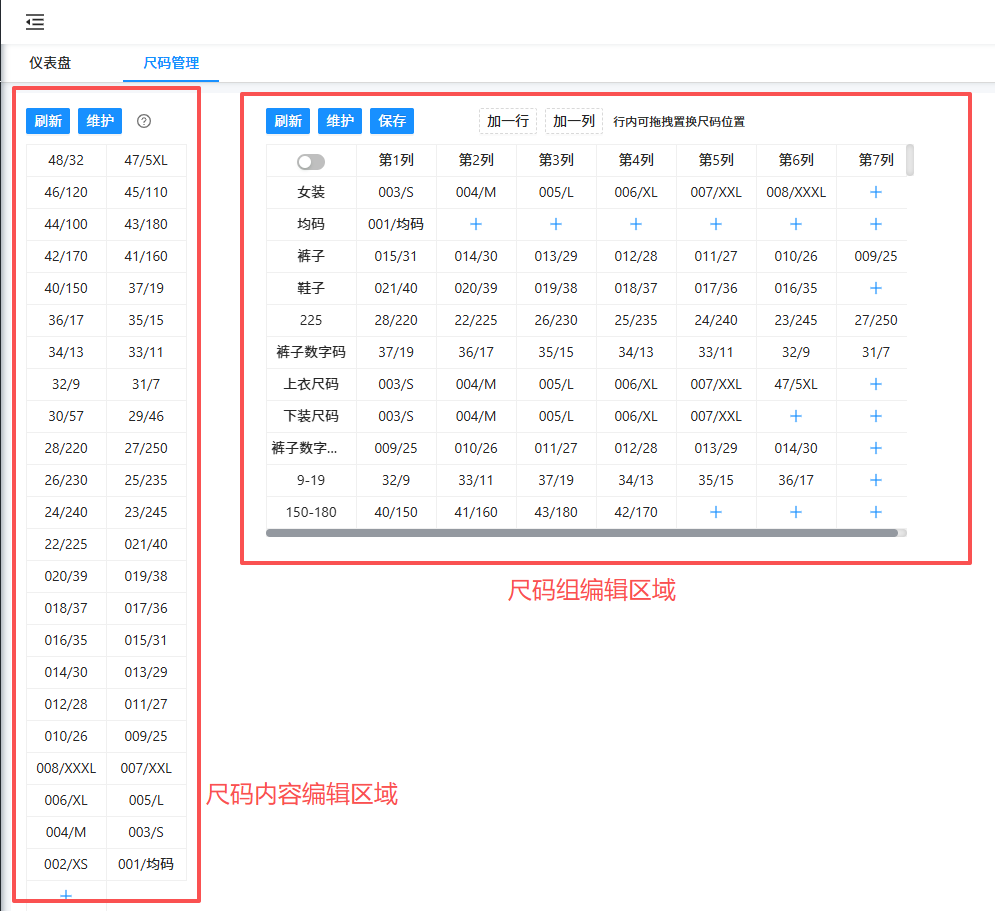Switch to the 仪表盘 tab
995x911 pixels.
(x=53, y=63)
